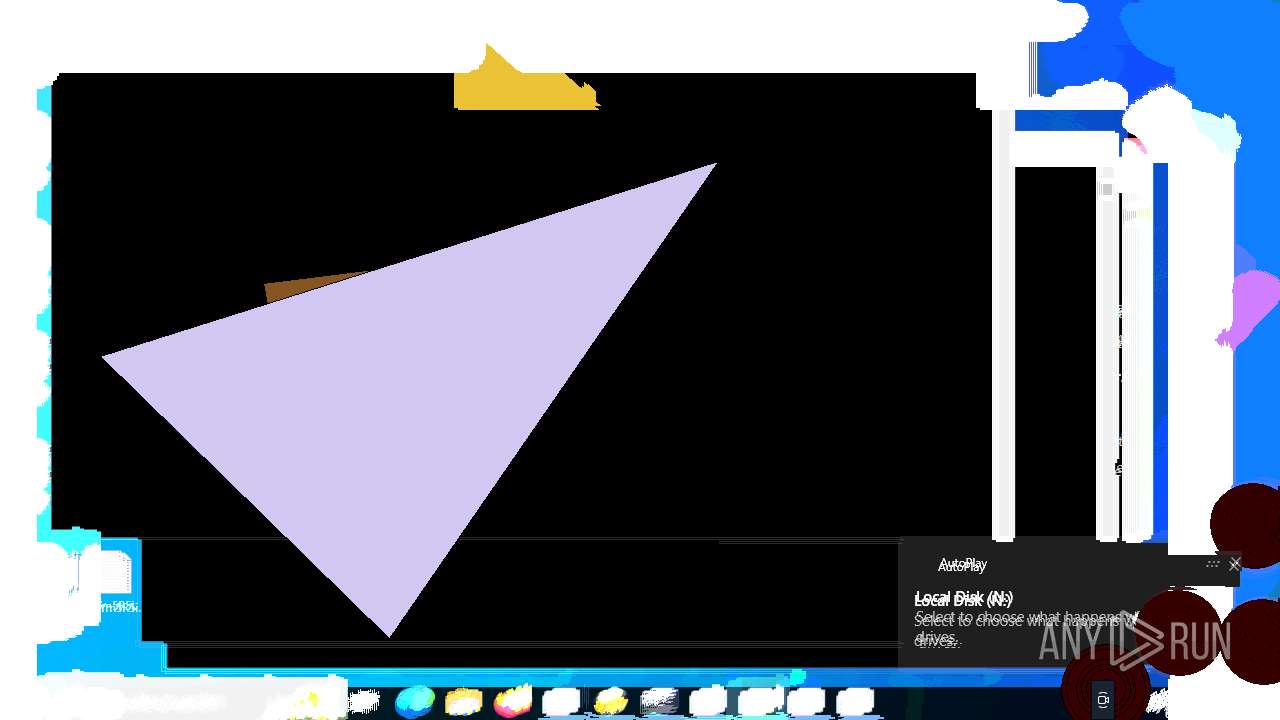Click the system tray camera-shaped icon

(x=1103, y=700)
